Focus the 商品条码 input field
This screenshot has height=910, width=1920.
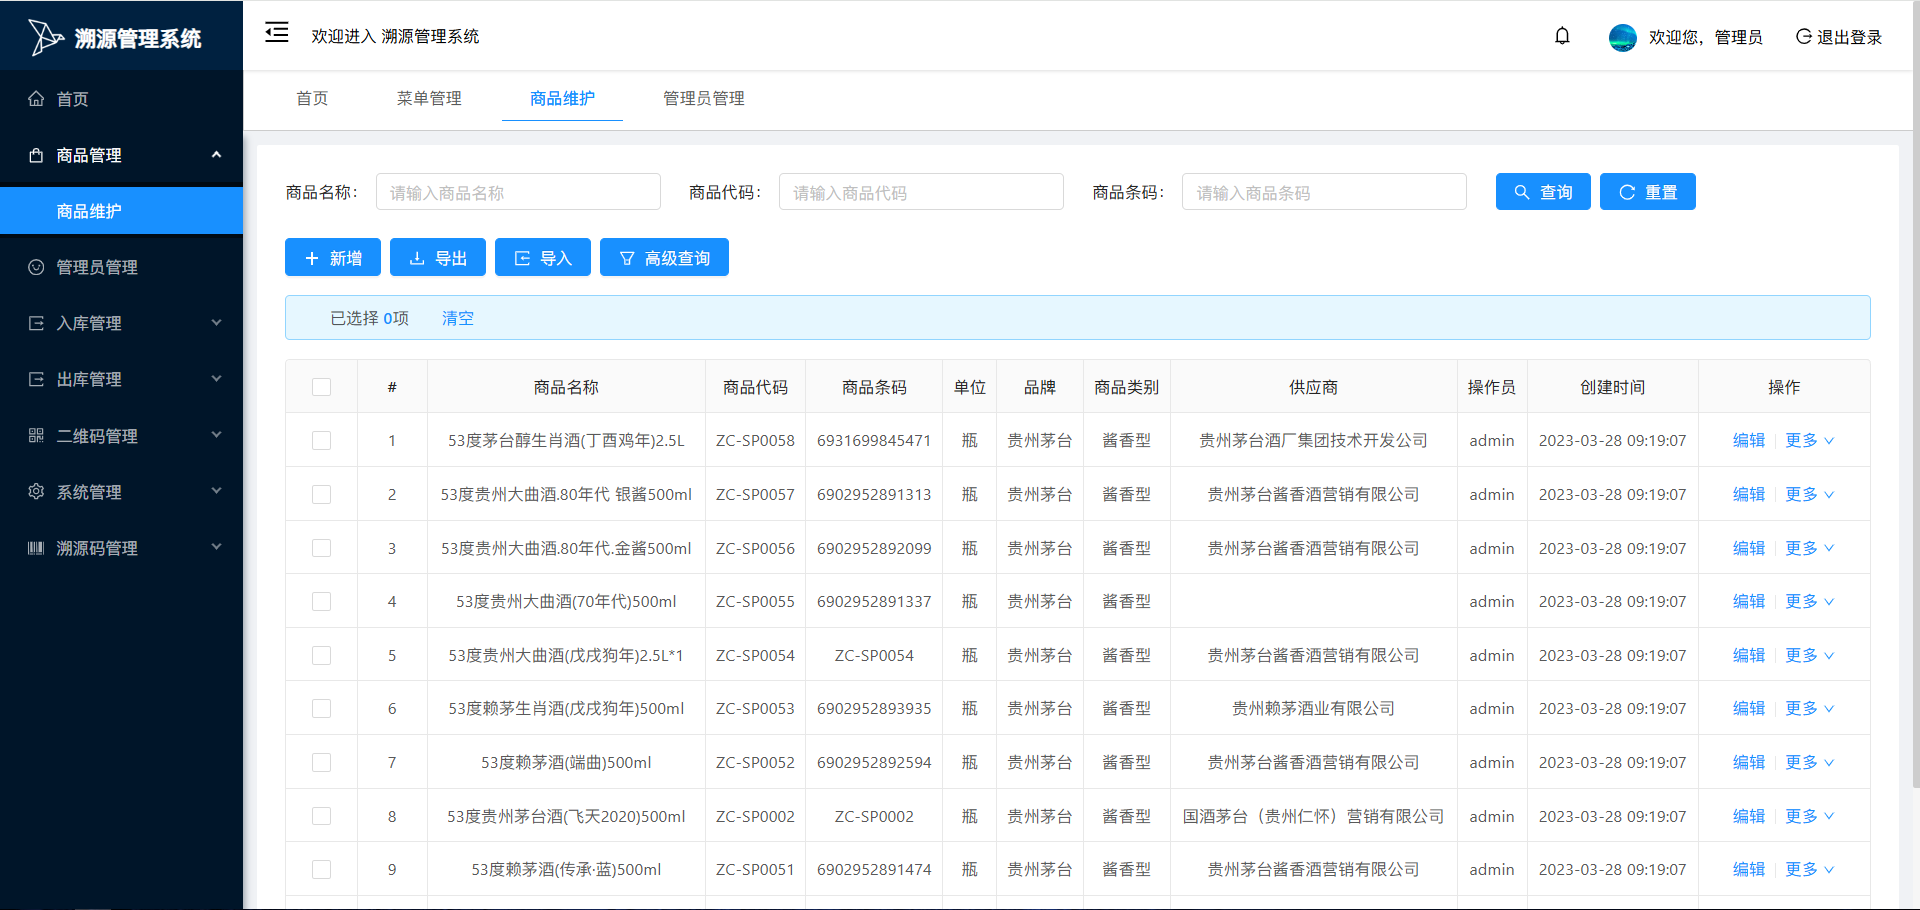(x=1324, y=192)
